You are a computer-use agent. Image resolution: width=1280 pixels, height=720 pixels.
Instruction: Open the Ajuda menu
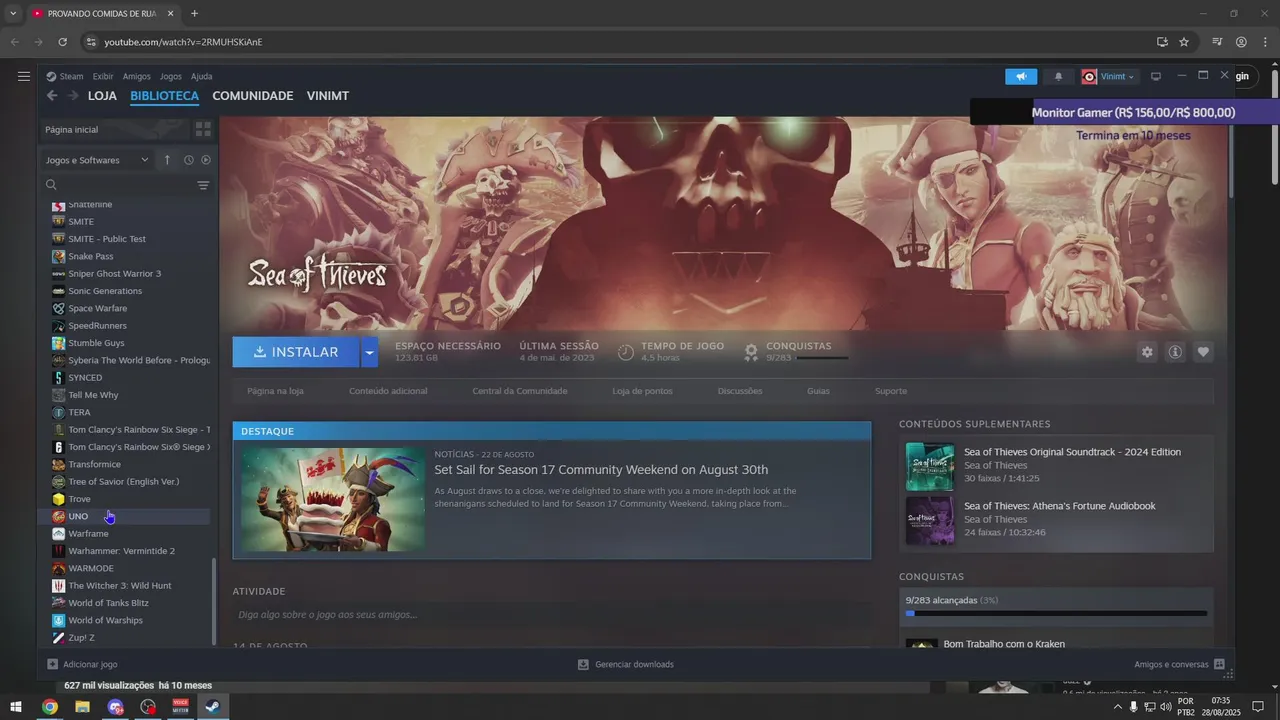click(x=202, y=77)
